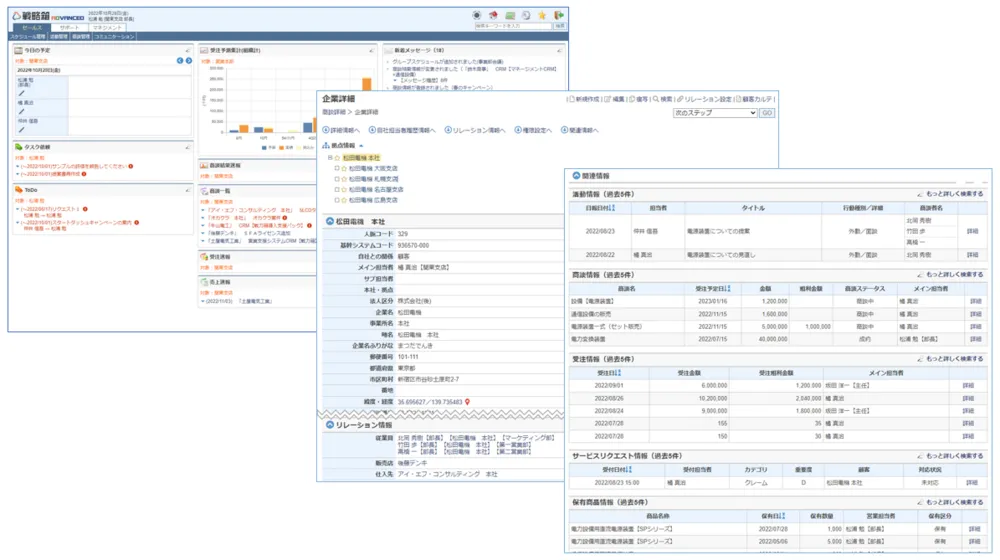Collapse the リレーション情報 section
The image size is (1000, 560).
point(330,425)
